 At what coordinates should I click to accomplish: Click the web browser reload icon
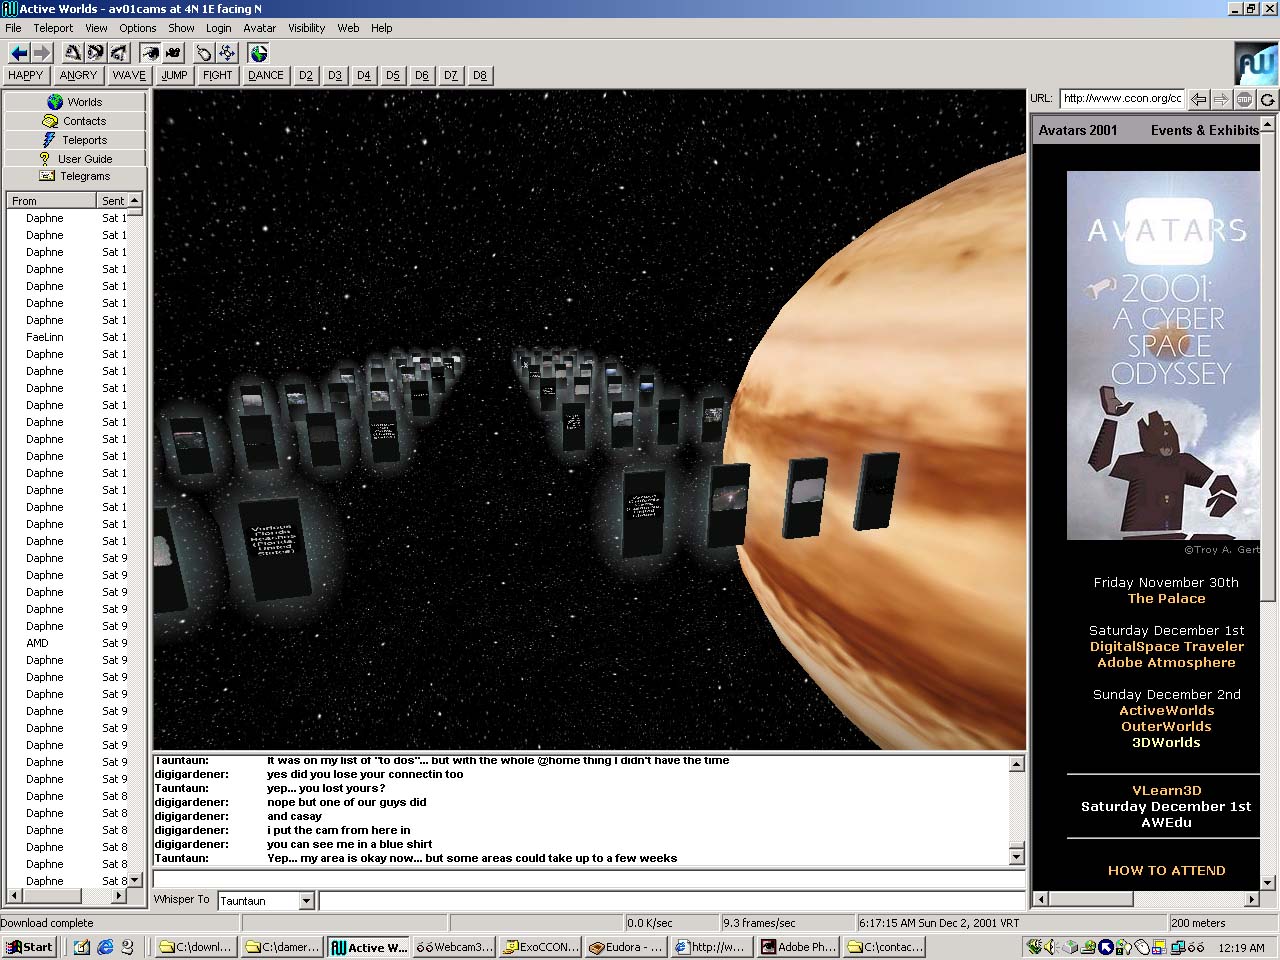pyautogui.click(x=1267, y=99)
